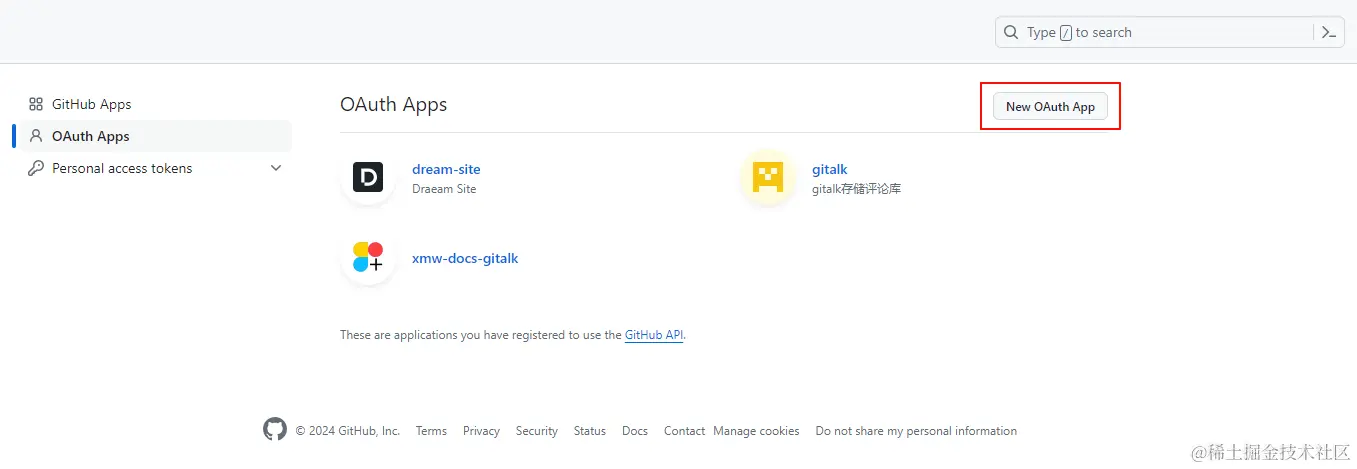Click the search magnifier icon
1357x469 pixels.
(1012, 32)
